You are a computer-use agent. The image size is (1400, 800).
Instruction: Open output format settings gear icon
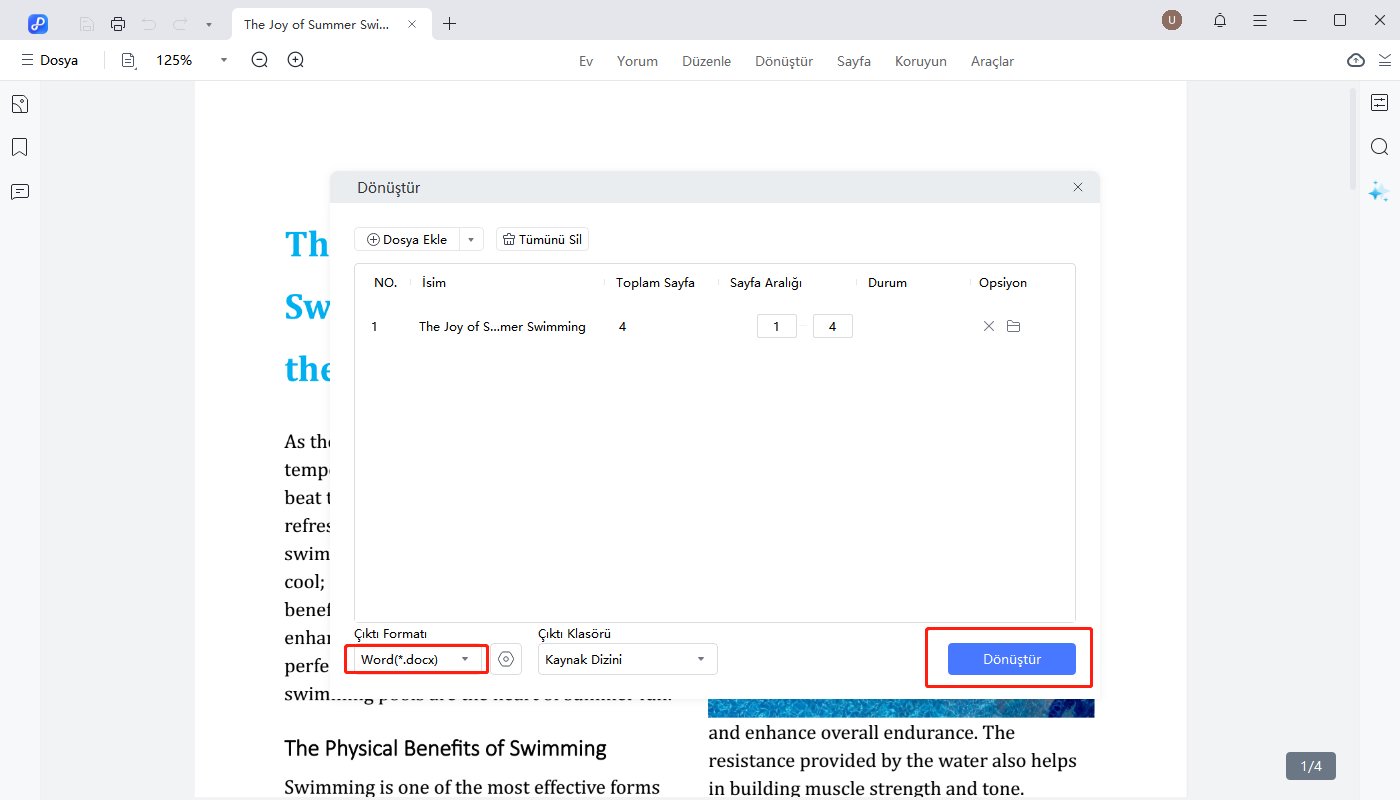pyautogui.click(x=506, y=659)
